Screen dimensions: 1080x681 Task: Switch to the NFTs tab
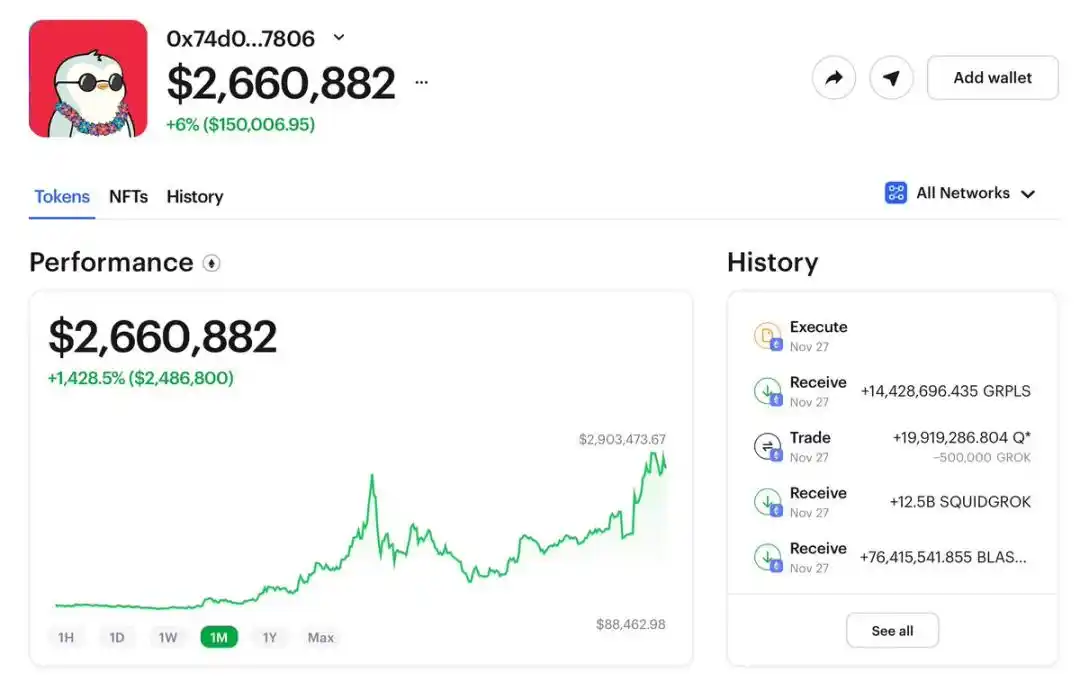point(128,197)
